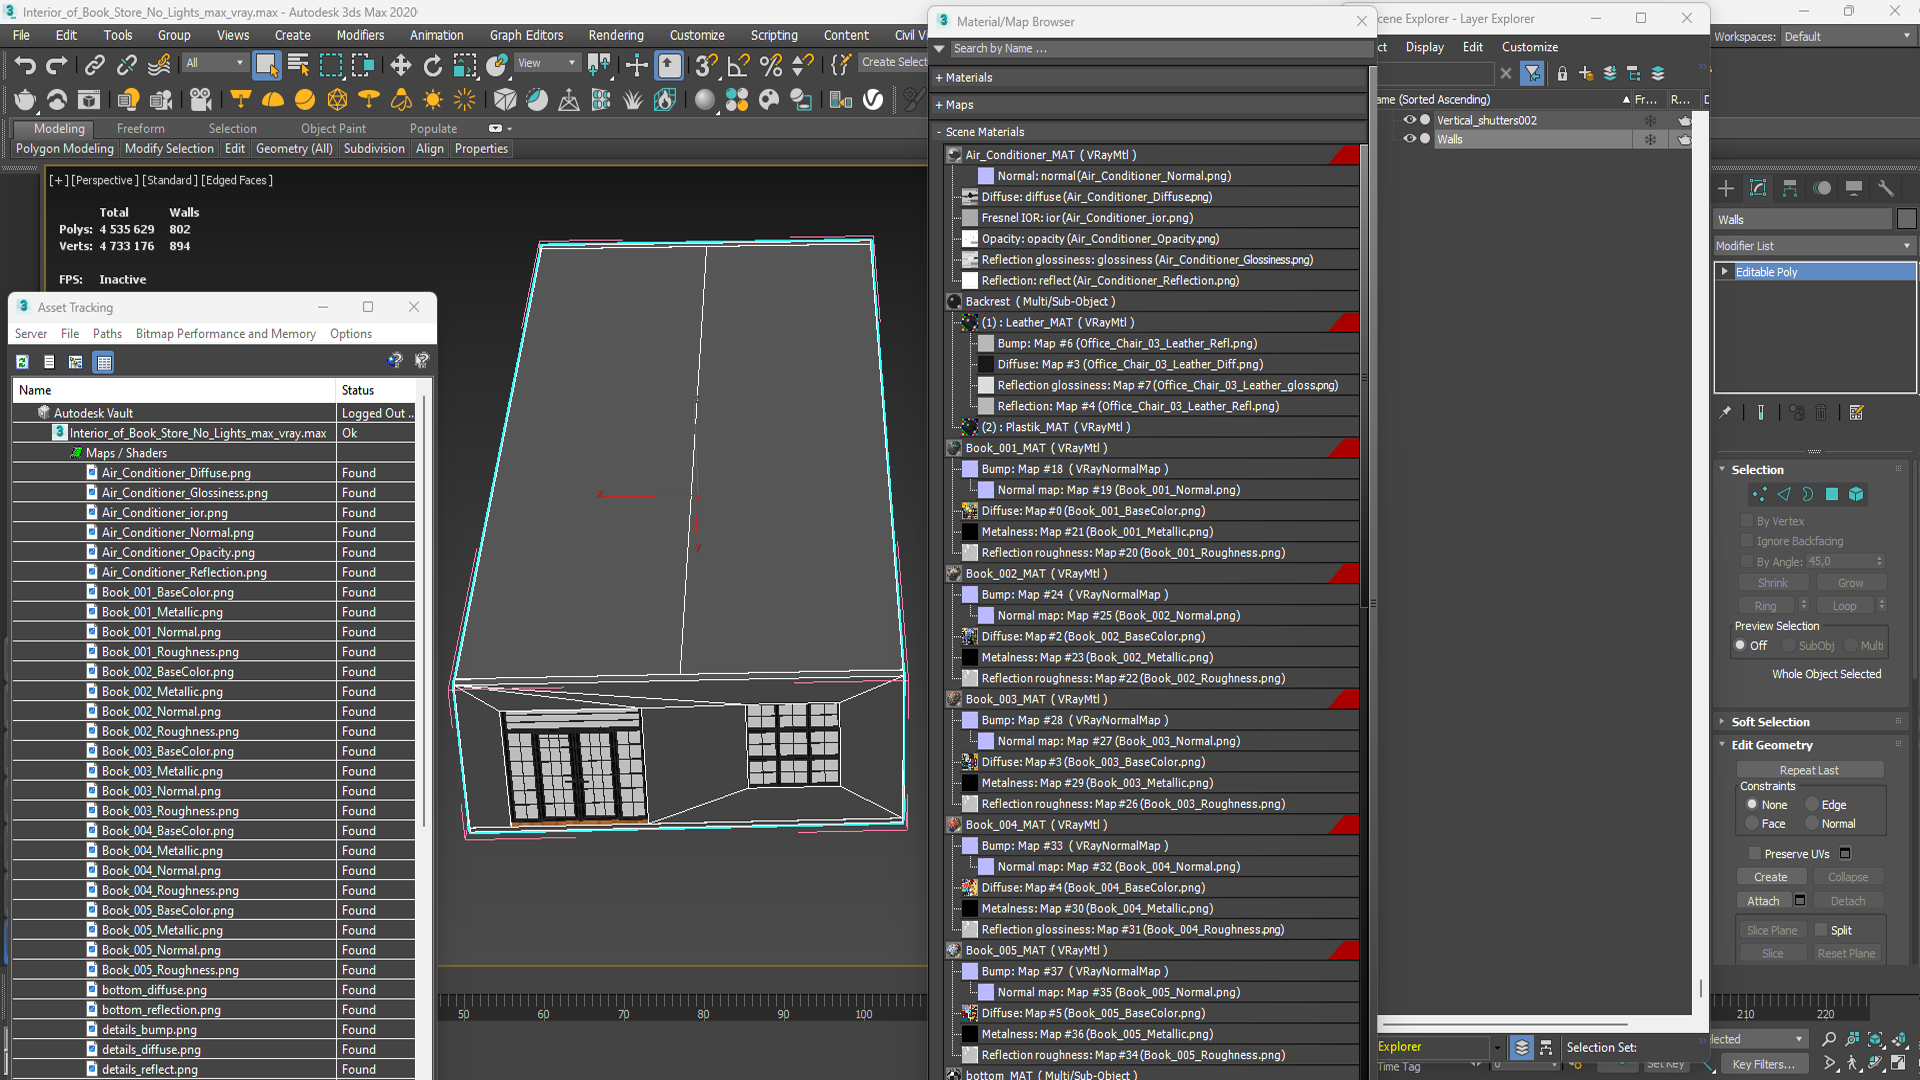This screenshot has height=1080, width=1920.
Task: Click the lock icon in Scene Explorer toolbar
Action: coord(1562,73)
